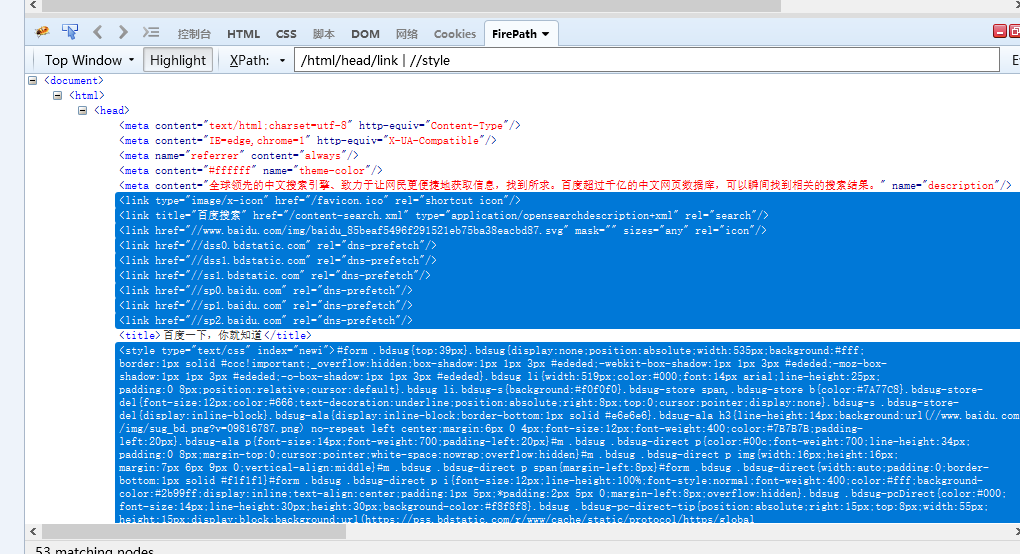Select the meta Content-Type line
Viewport: 1020px width, 554px height.
point(319,125)
